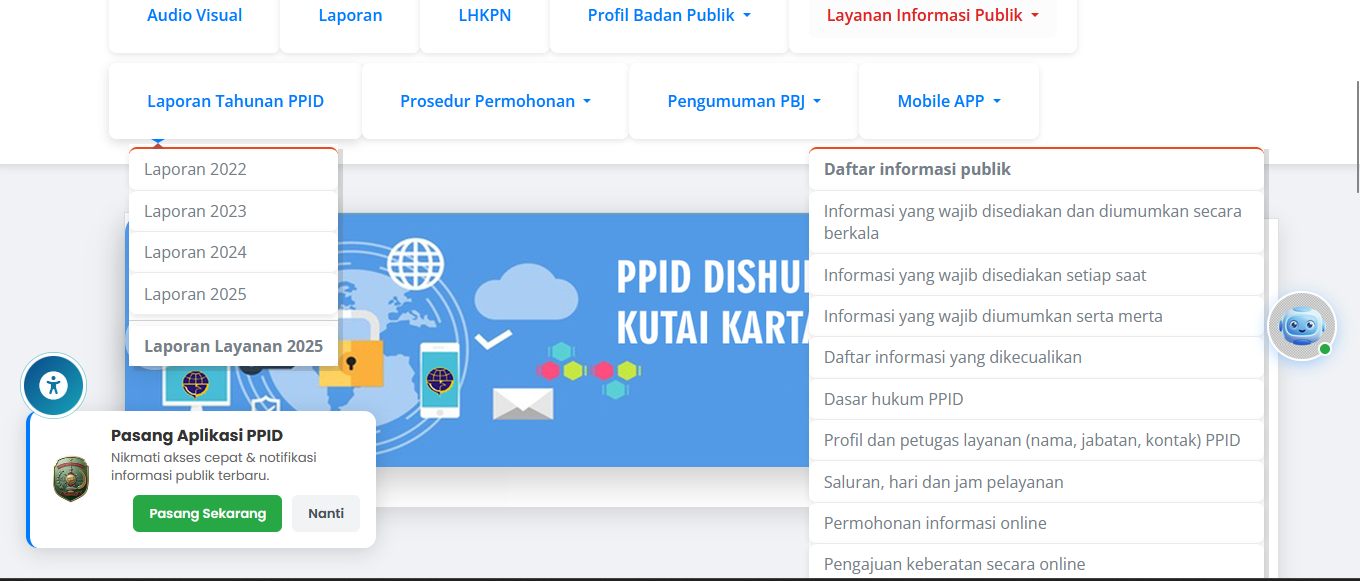Expand the Mobile APP dropdown
The width and height of the screenshot is (1360, 581).
pyautogui.click(x=949, y=101)
